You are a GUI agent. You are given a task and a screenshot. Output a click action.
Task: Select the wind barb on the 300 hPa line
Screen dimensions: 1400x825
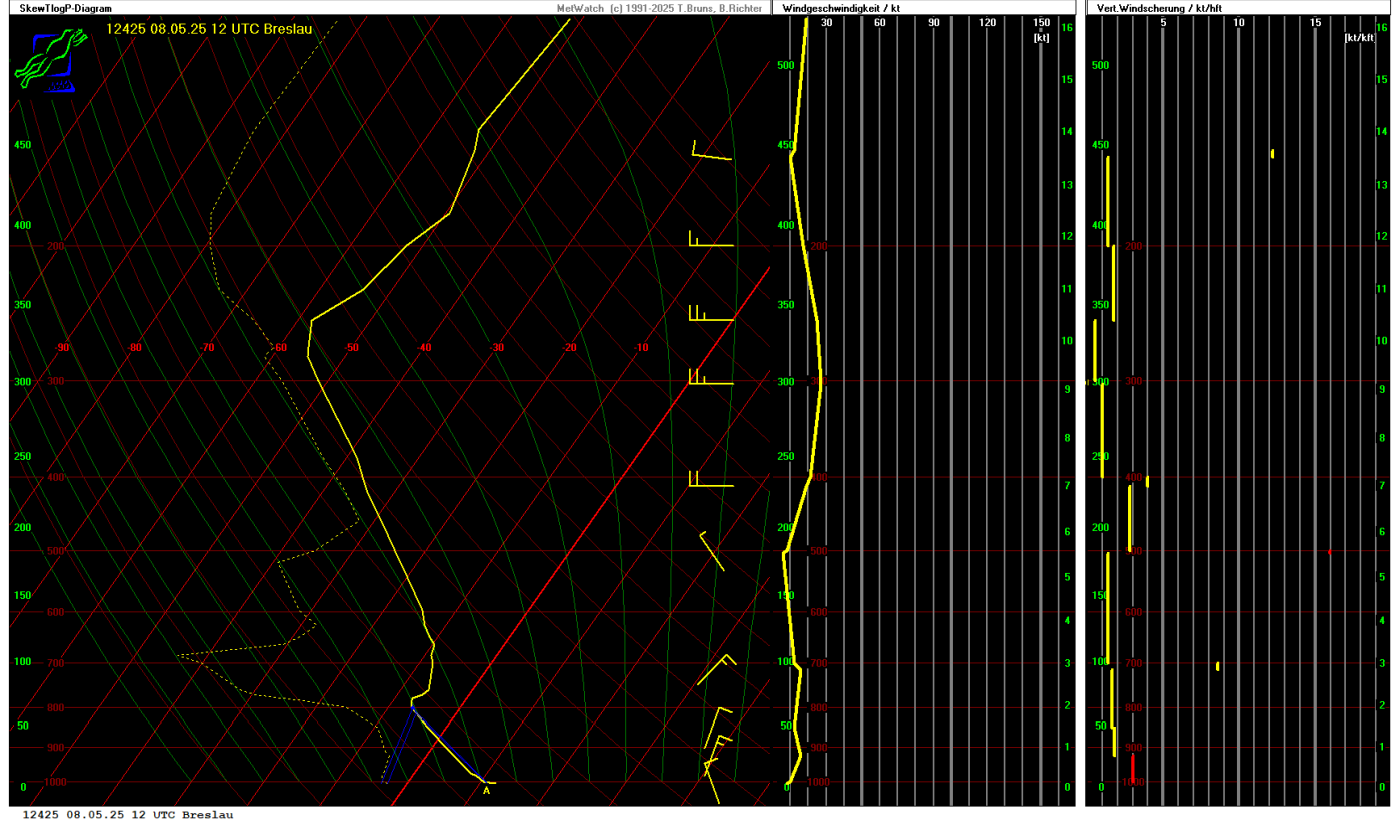(711, 377)
